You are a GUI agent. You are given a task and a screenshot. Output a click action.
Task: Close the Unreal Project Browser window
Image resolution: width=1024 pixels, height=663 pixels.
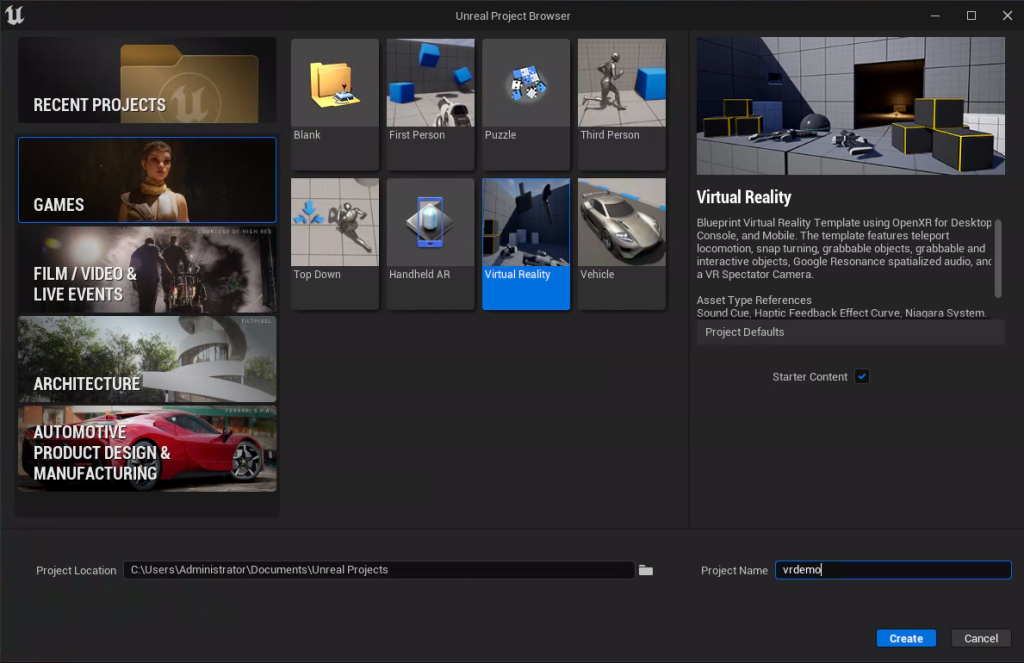click(x=1007, y=16)
